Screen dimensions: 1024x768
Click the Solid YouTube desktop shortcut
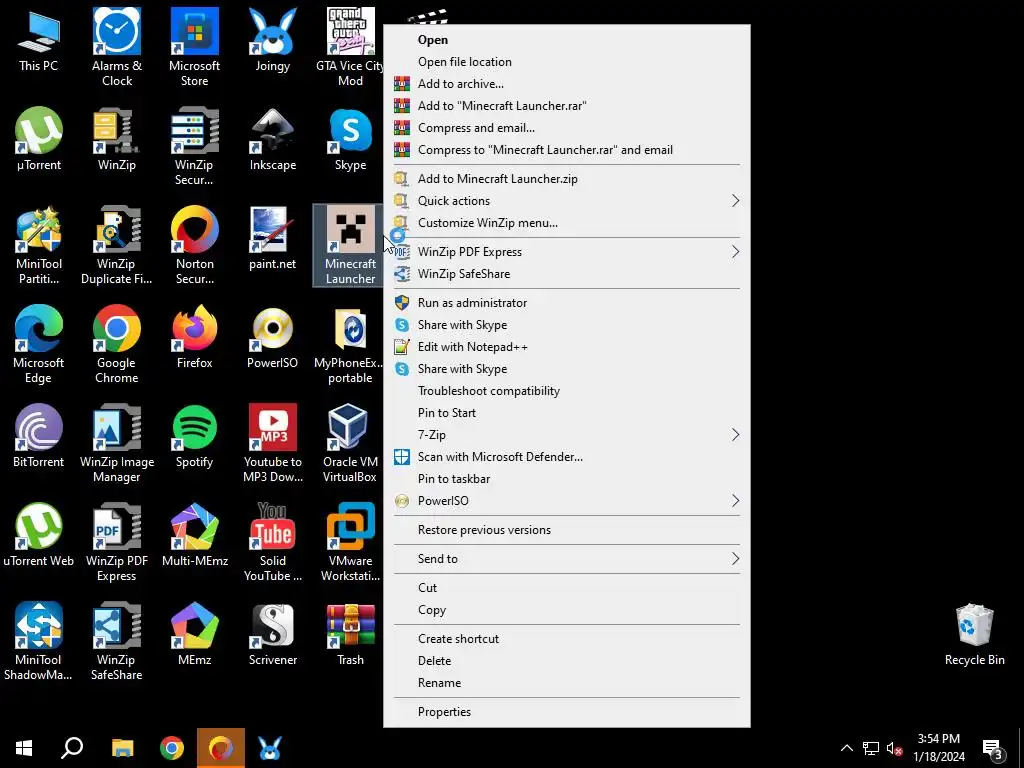click(x=272, y=543)
